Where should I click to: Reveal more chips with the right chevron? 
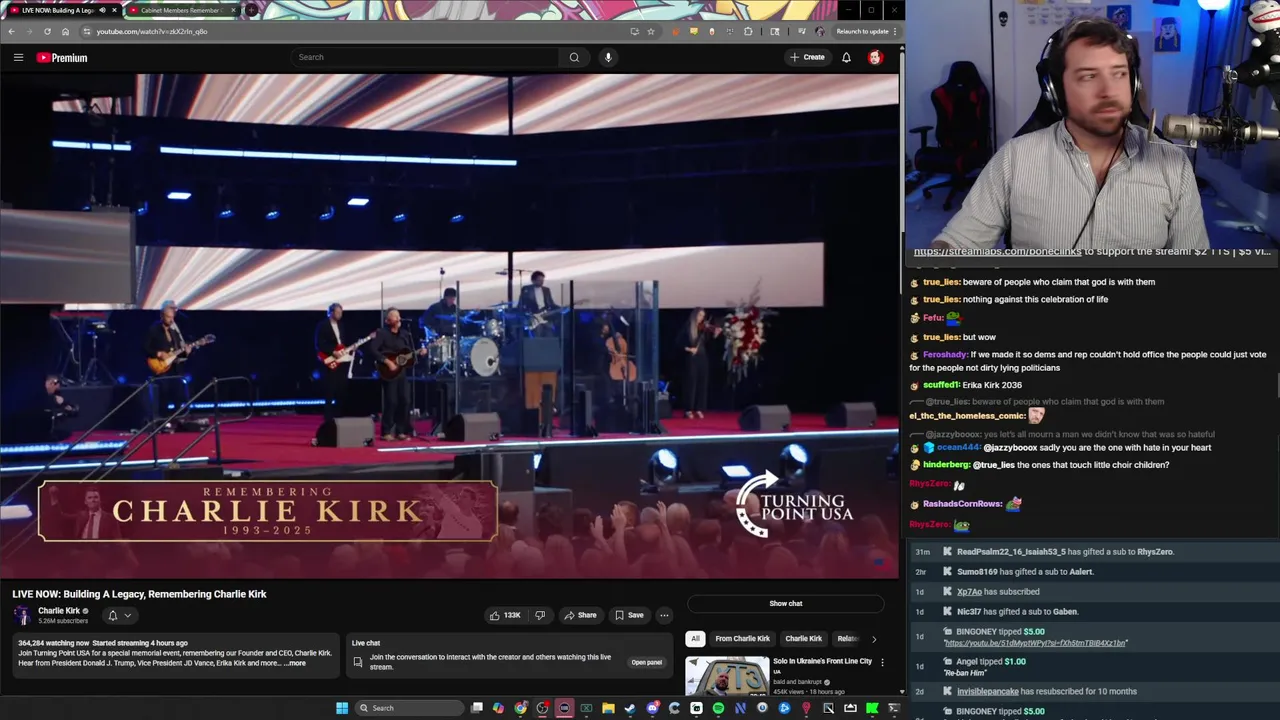(x=874, y=638)
